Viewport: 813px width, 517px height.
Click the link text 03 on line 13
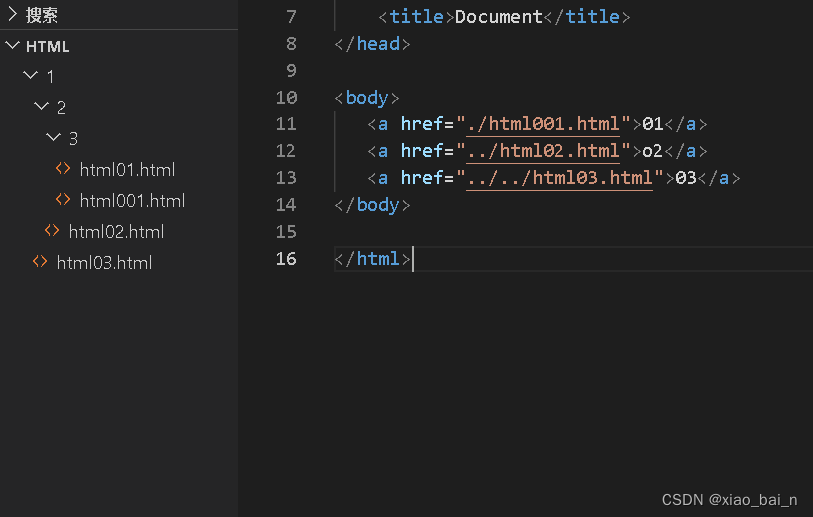coord(686,178)
